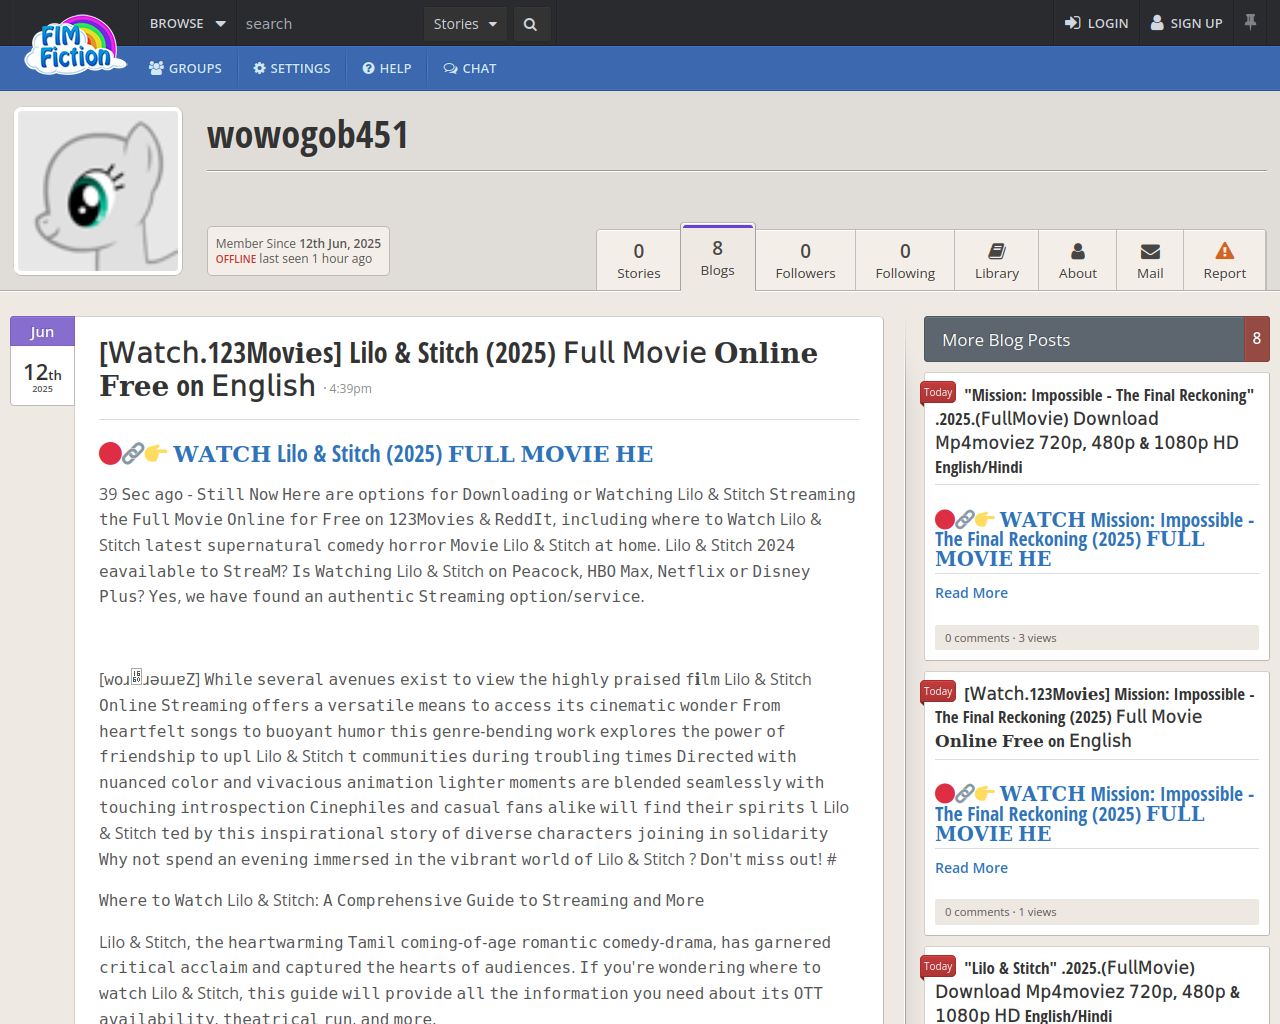The width and height of the screenshot is (1280, 1024).
Task: Open the GROUPS menu item
Action: pos(185,68)
